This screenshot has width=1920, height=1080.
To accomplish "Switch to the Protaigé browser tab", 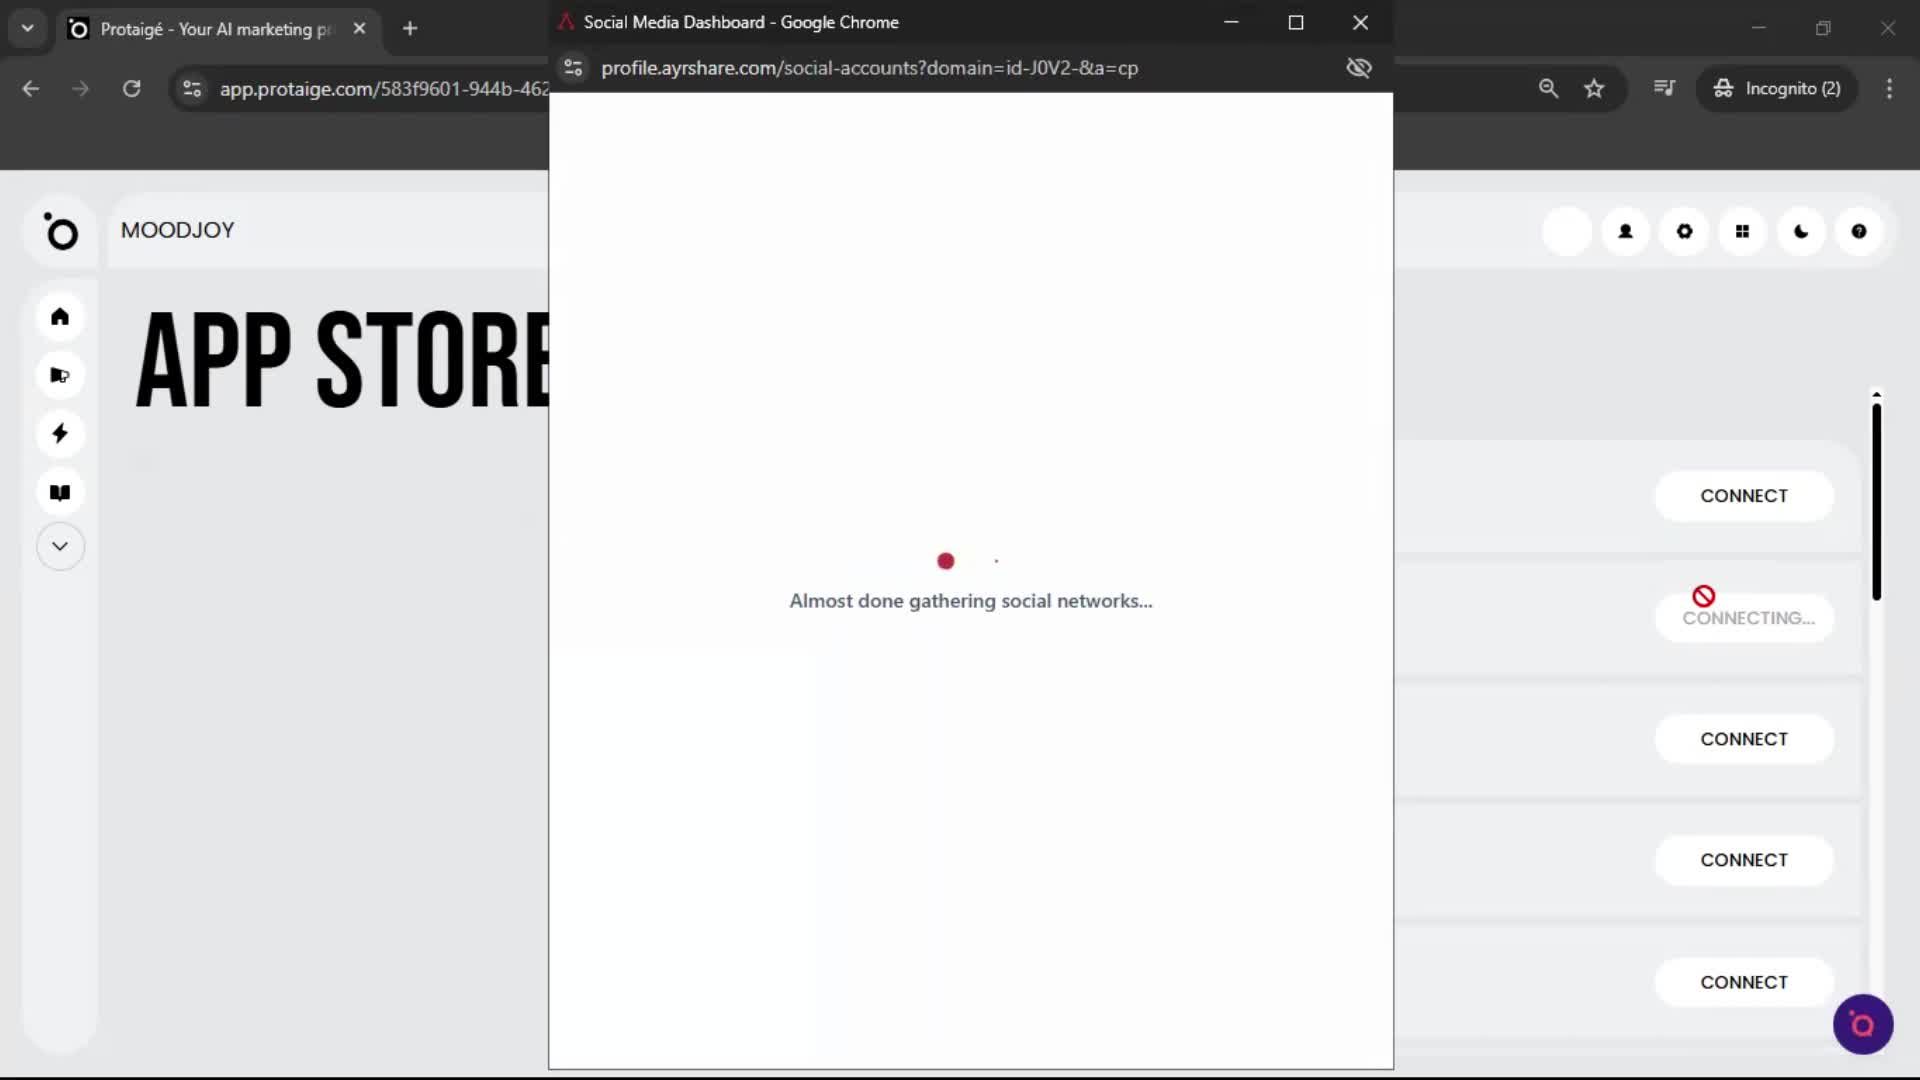I will pyautogui.click(x=200, y=28).
